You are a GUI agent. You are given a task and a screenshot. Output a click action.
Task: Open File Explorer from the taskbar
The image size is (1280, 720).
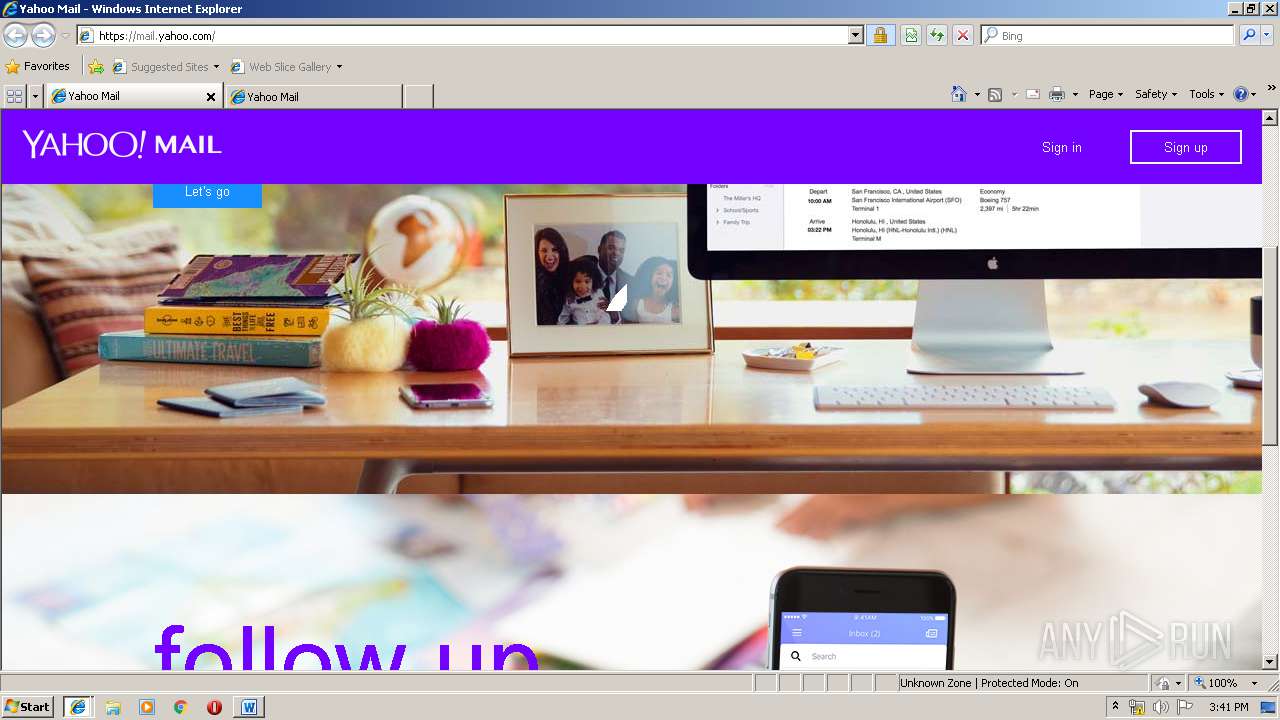pyautogui.click(x=113, y=707)
